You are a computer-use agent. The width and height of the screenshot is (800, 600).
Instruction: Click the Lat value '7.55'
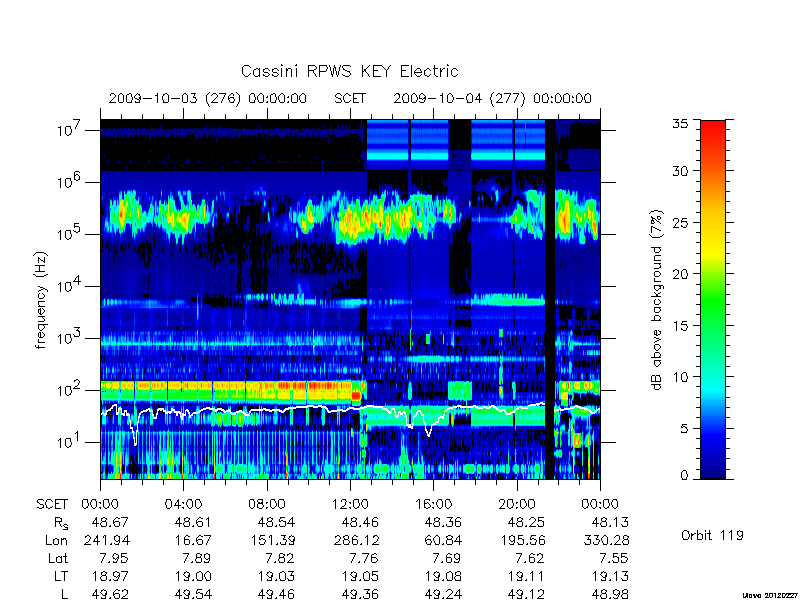[613, 558]
